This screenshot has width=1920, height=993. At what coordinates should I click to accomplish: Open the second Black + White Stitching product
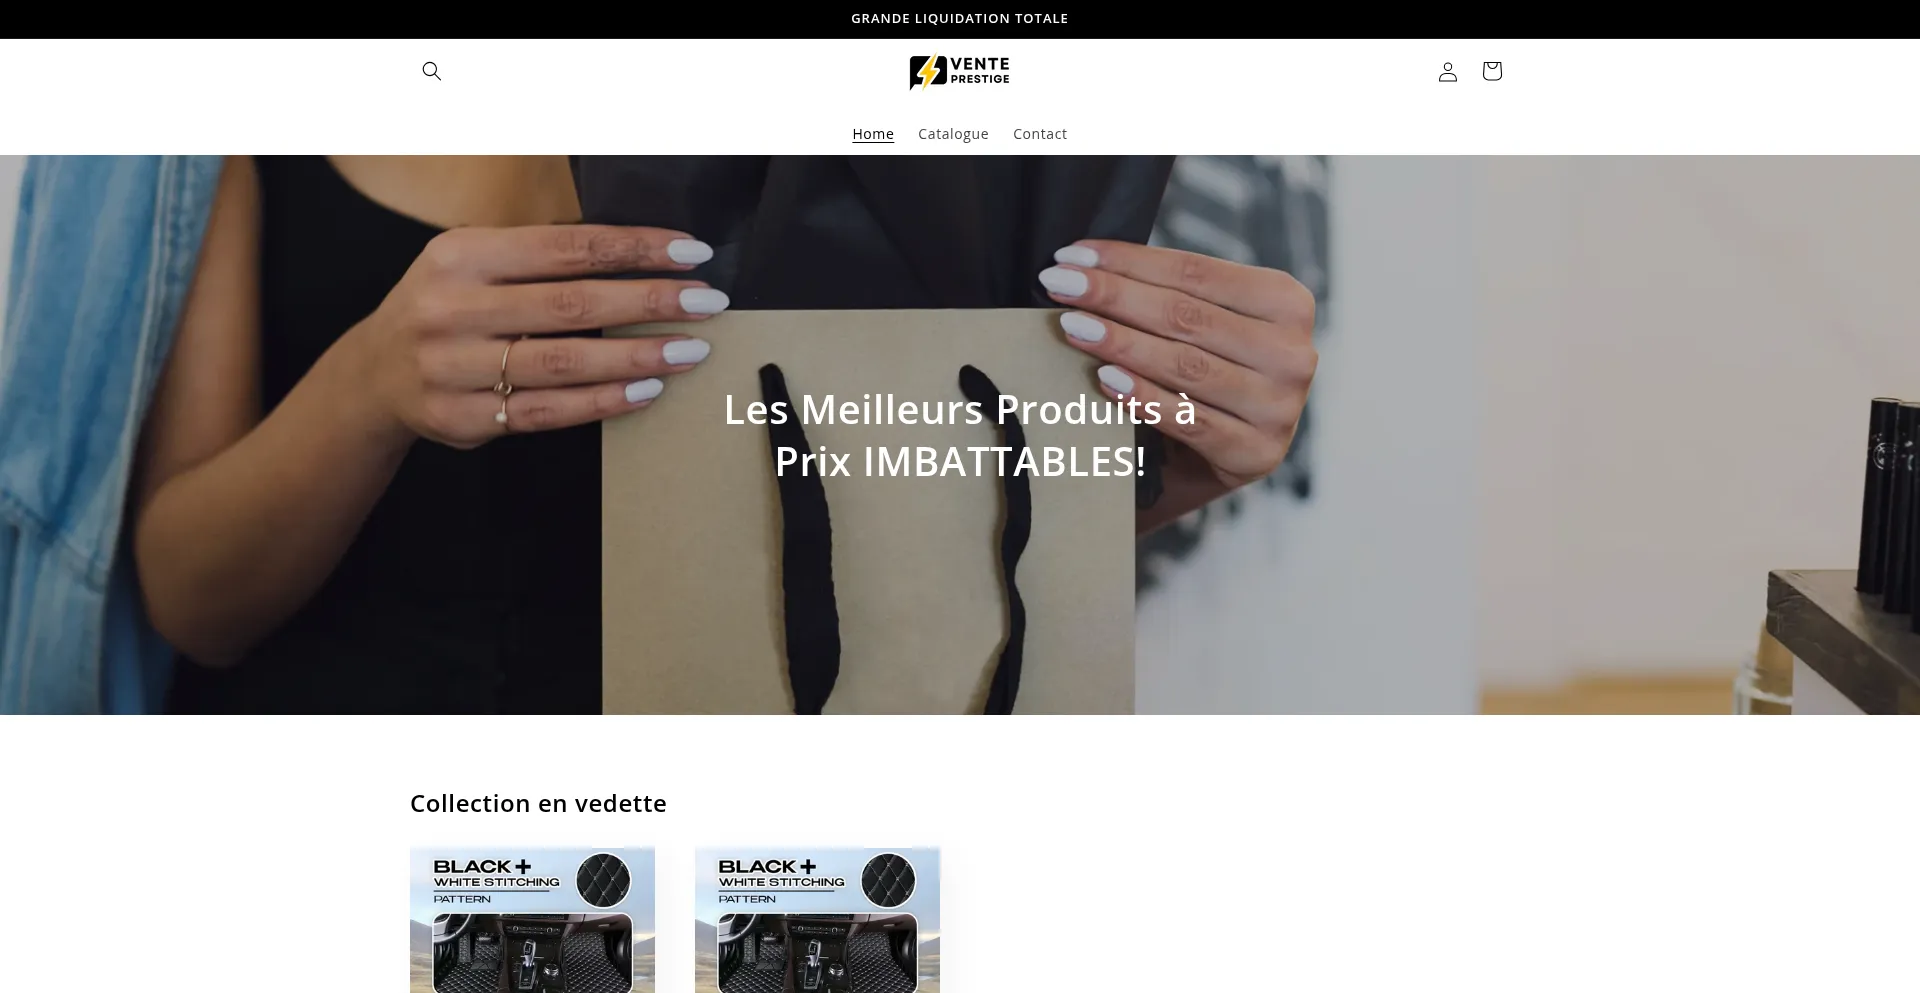(x=817, y=920)
